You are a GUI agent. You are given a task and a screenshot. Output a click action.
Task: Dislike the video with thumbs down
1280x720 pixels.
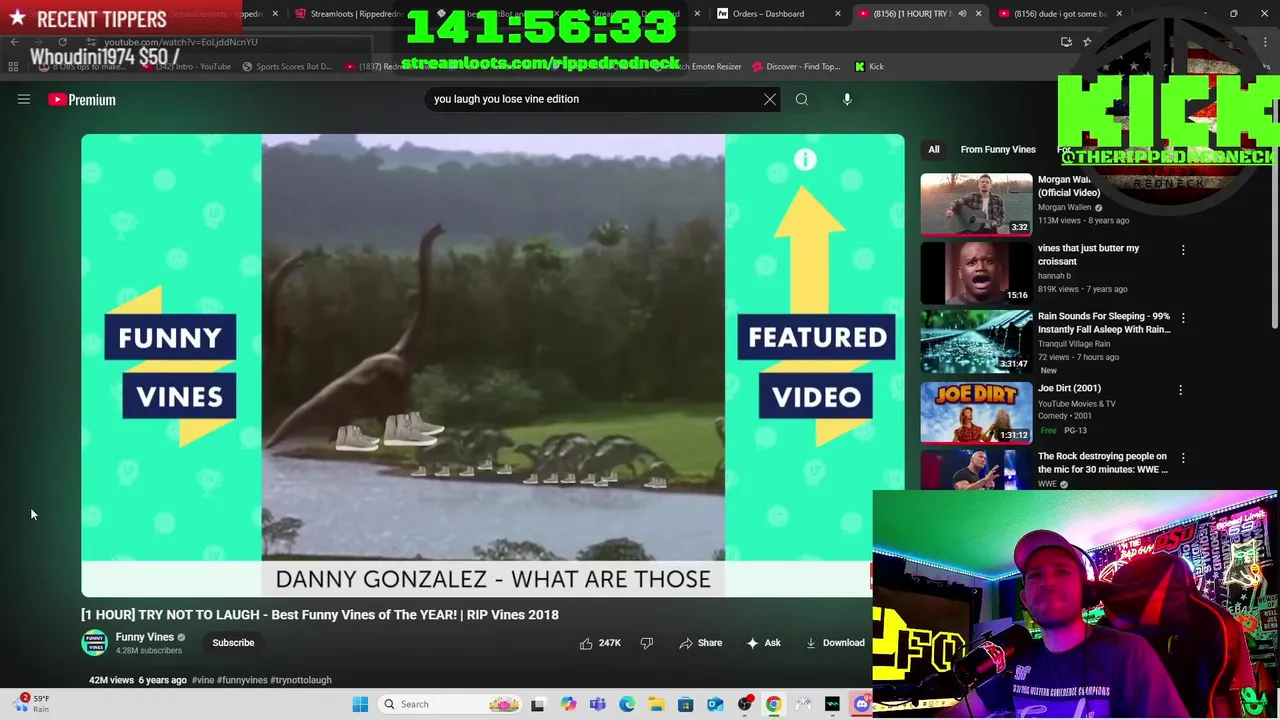click(647, 643)
